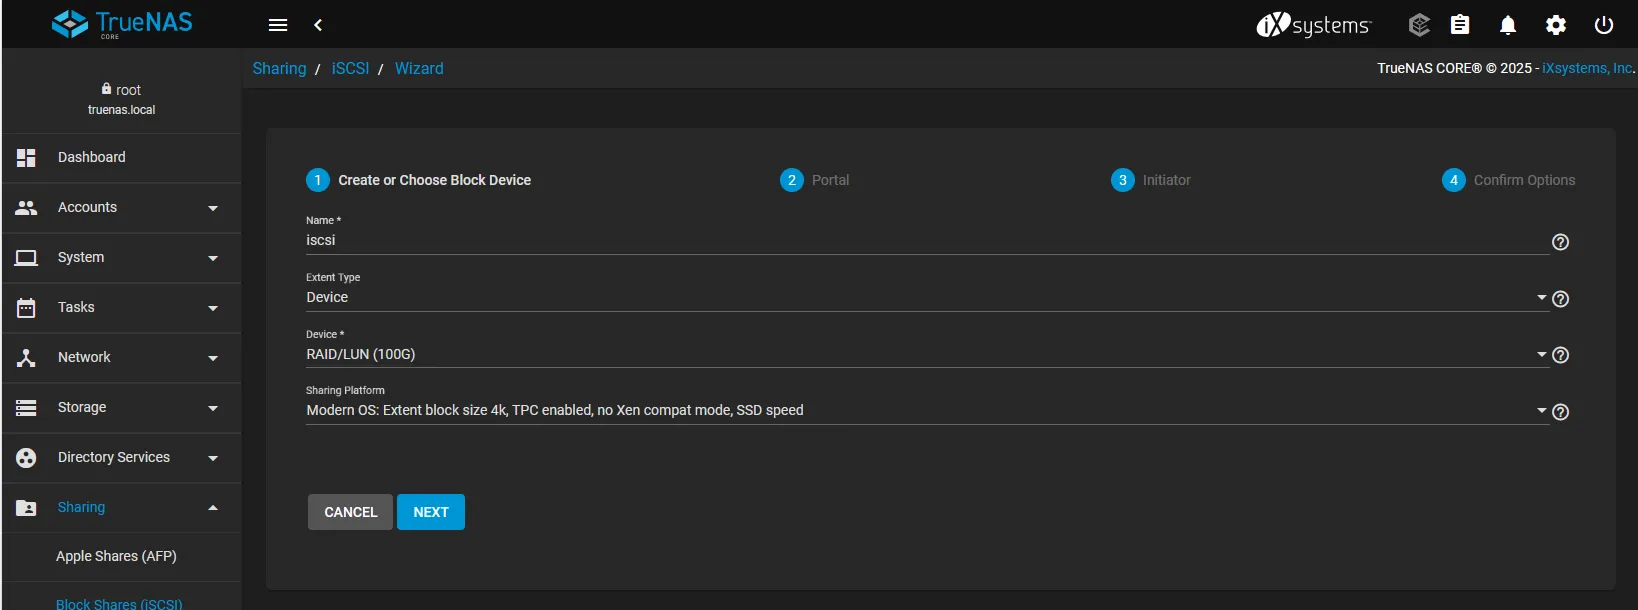This screenshot has height=610, width=1638.
Task: Click the power icon
Action: (1604, 25)
